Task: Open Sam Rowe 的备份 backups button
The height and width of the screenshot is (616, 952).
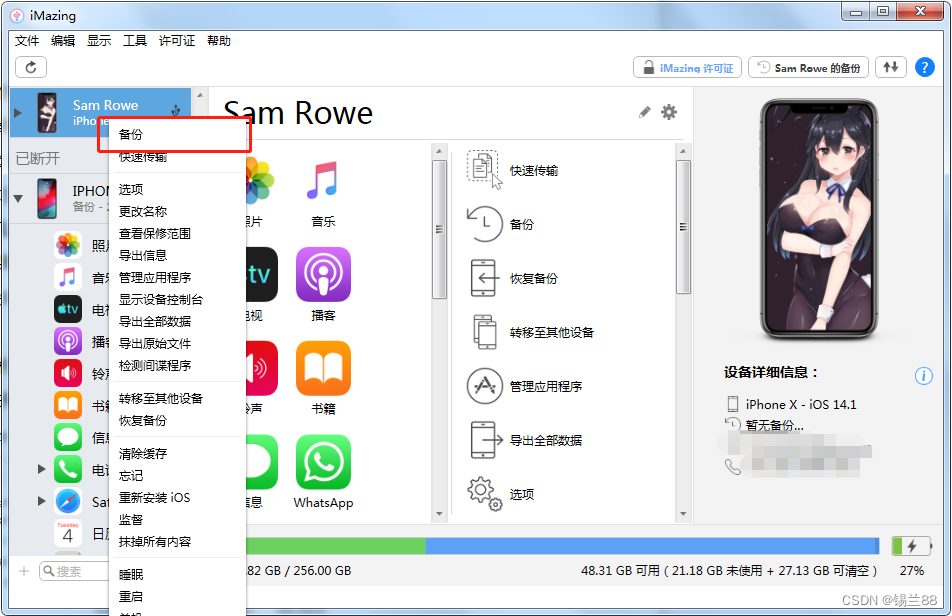Action: [808, 67]
